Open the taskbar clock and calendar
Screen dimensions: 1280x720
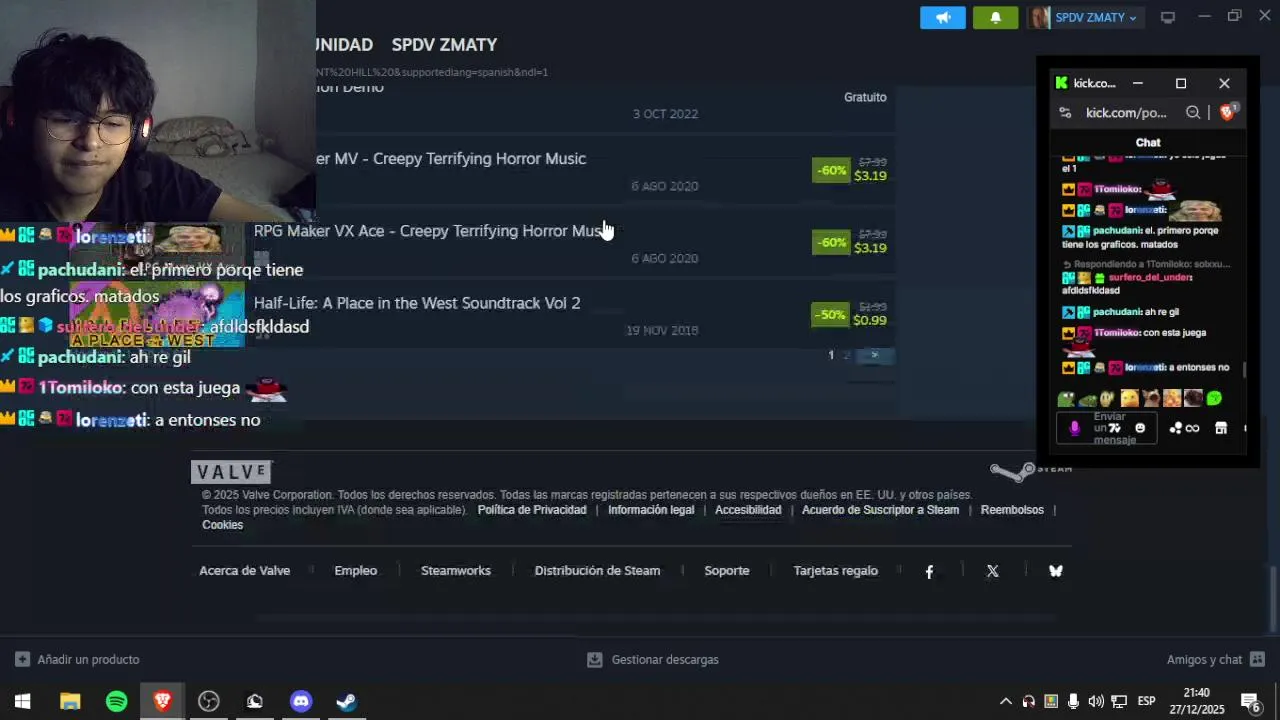pos(1196,701)
